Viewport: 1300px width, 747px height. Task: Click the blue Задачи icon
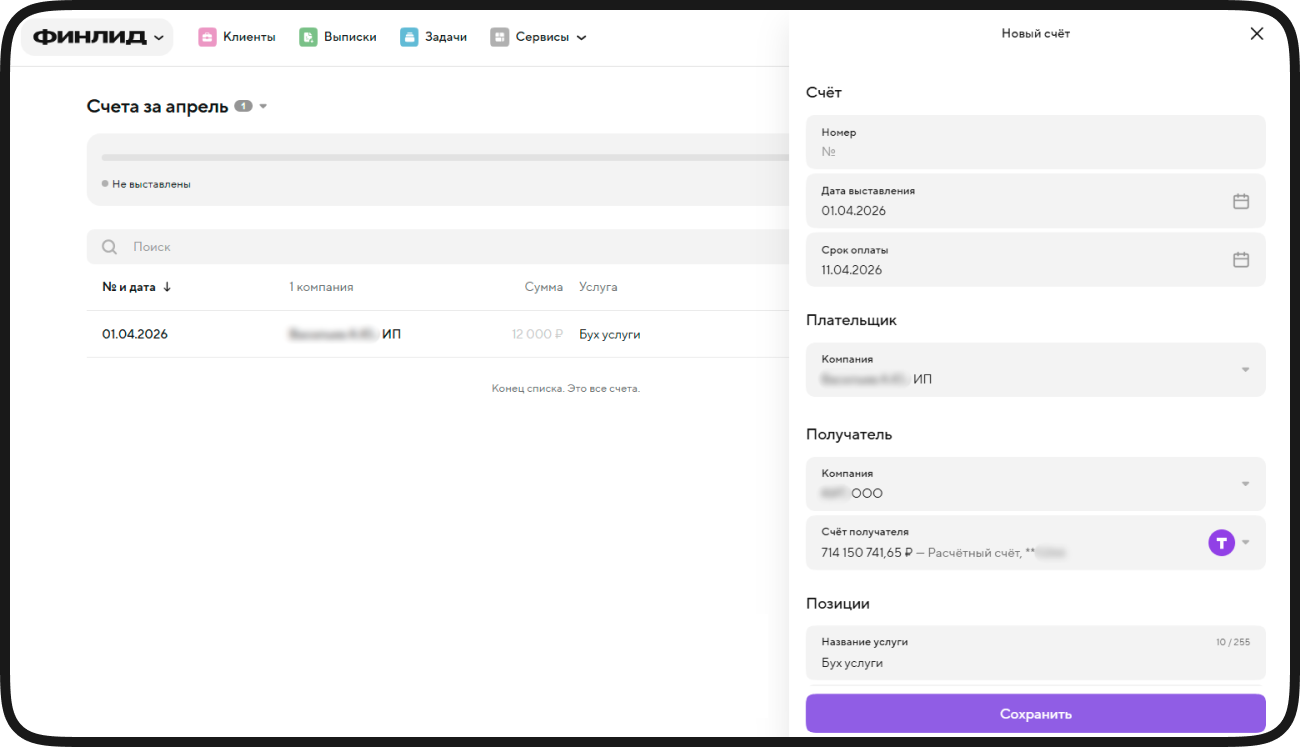pyautogui.click(x=409, y=37)
